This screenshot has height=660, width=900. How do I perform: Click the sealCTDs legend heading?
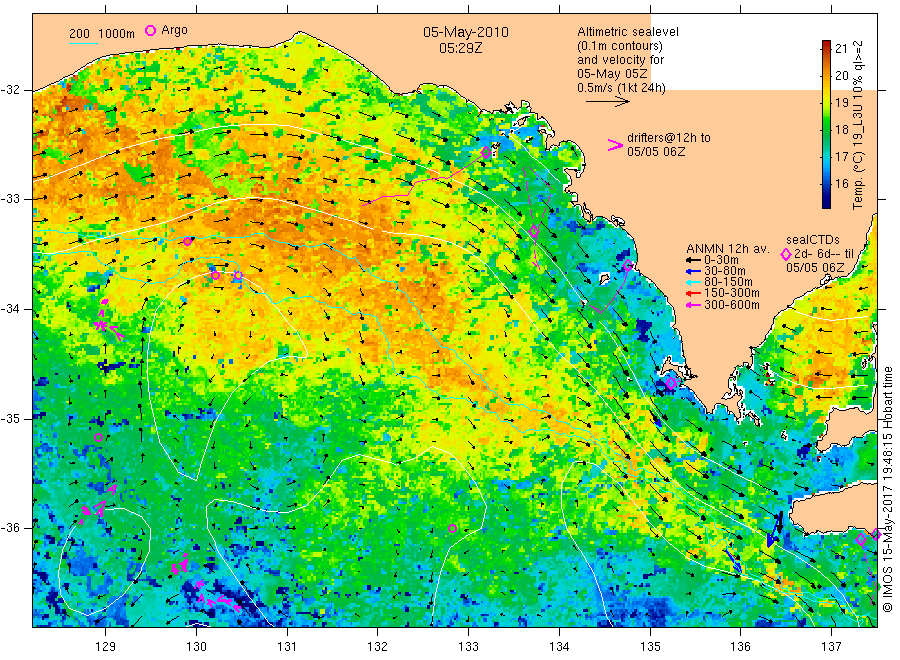tap(813, 240)
